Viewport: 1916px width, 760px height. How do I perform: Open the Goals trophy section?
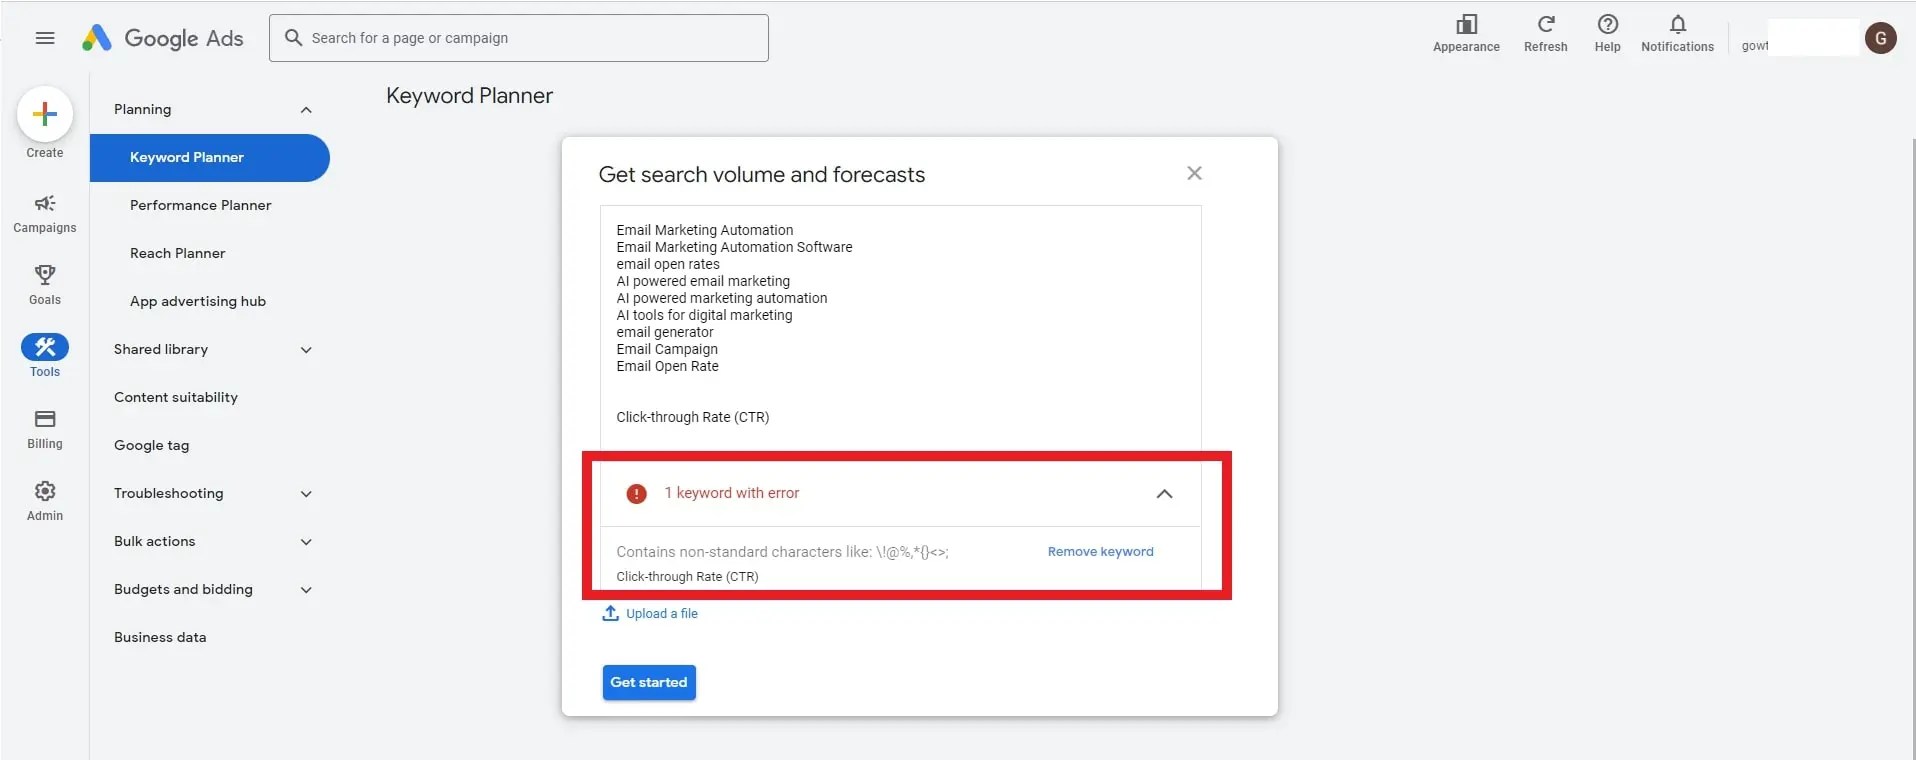[x=45, y=285]
